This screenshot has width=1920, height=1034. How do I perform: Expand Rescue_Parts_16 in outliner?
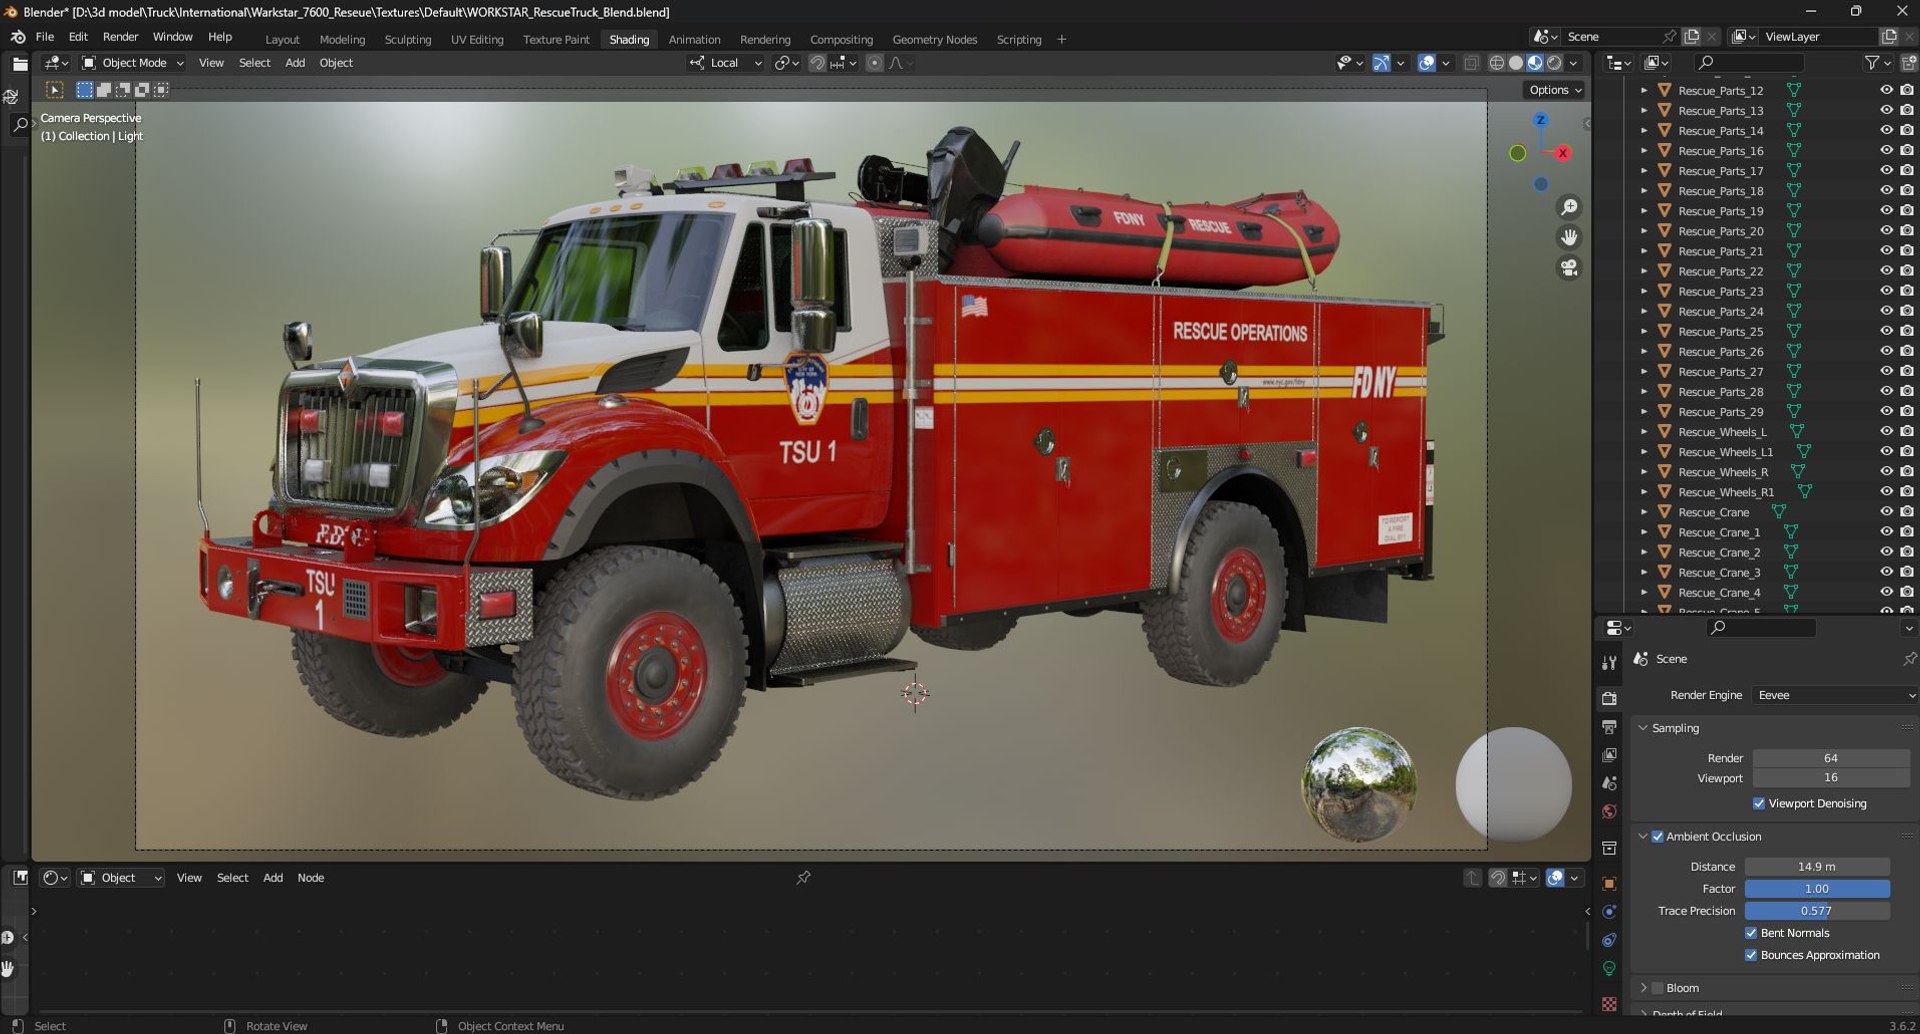tap(1644, 151)
